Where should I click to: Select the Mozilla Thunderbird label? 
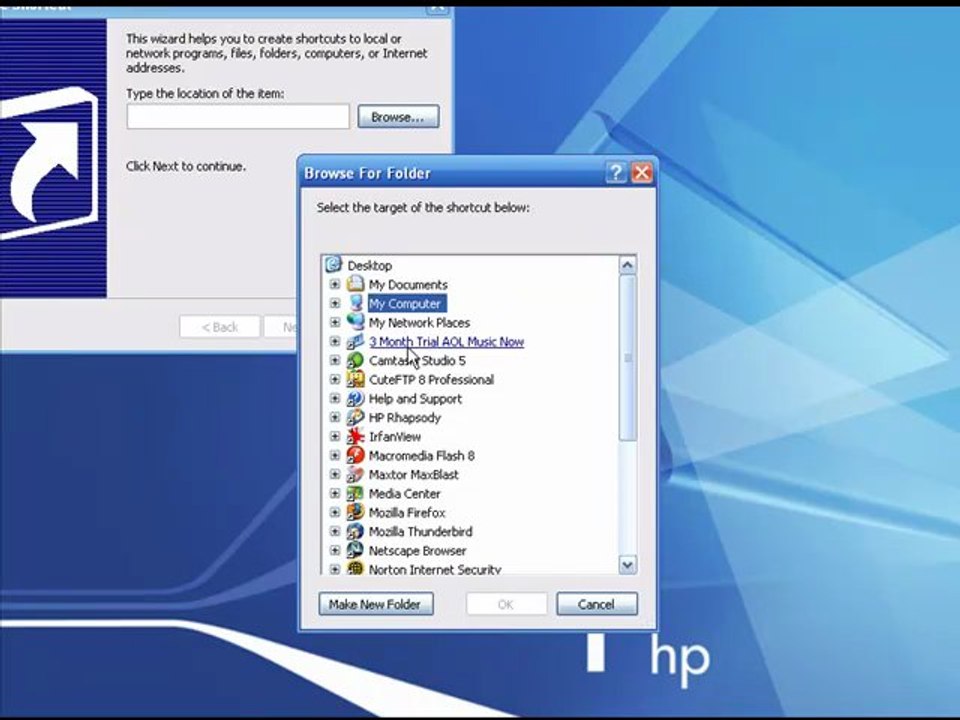coord(420,531)
